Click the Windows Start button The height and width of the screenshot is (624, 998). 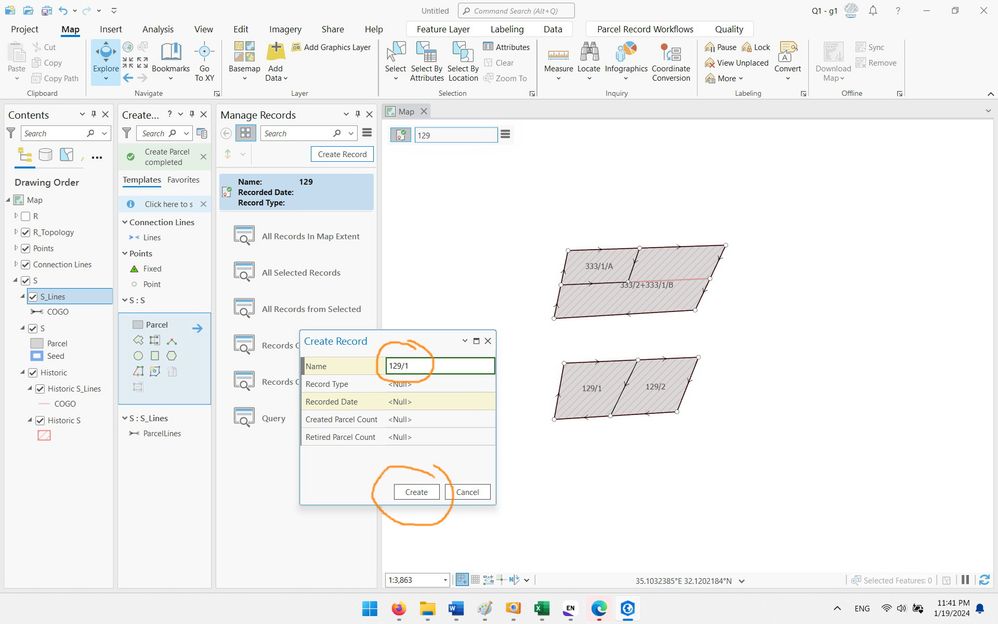(x=370, y=609)
